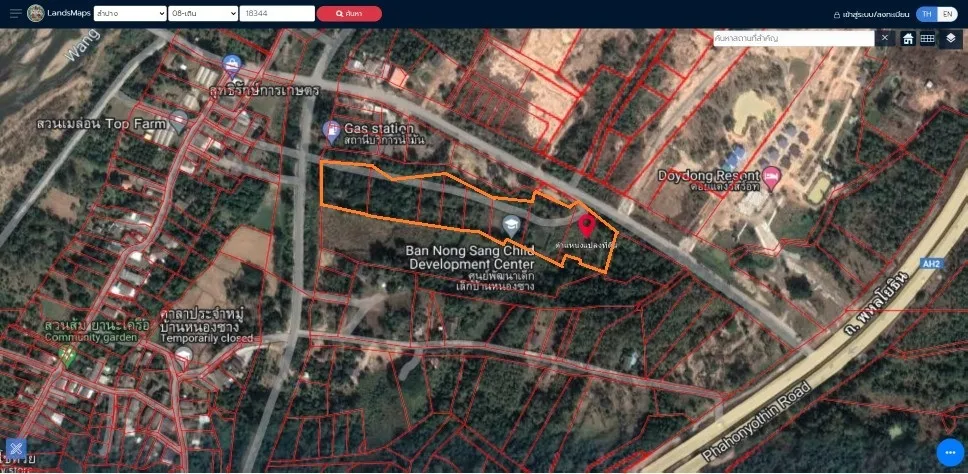
Task: Click the Gas station map marker
Action: [x=331, y=129]
